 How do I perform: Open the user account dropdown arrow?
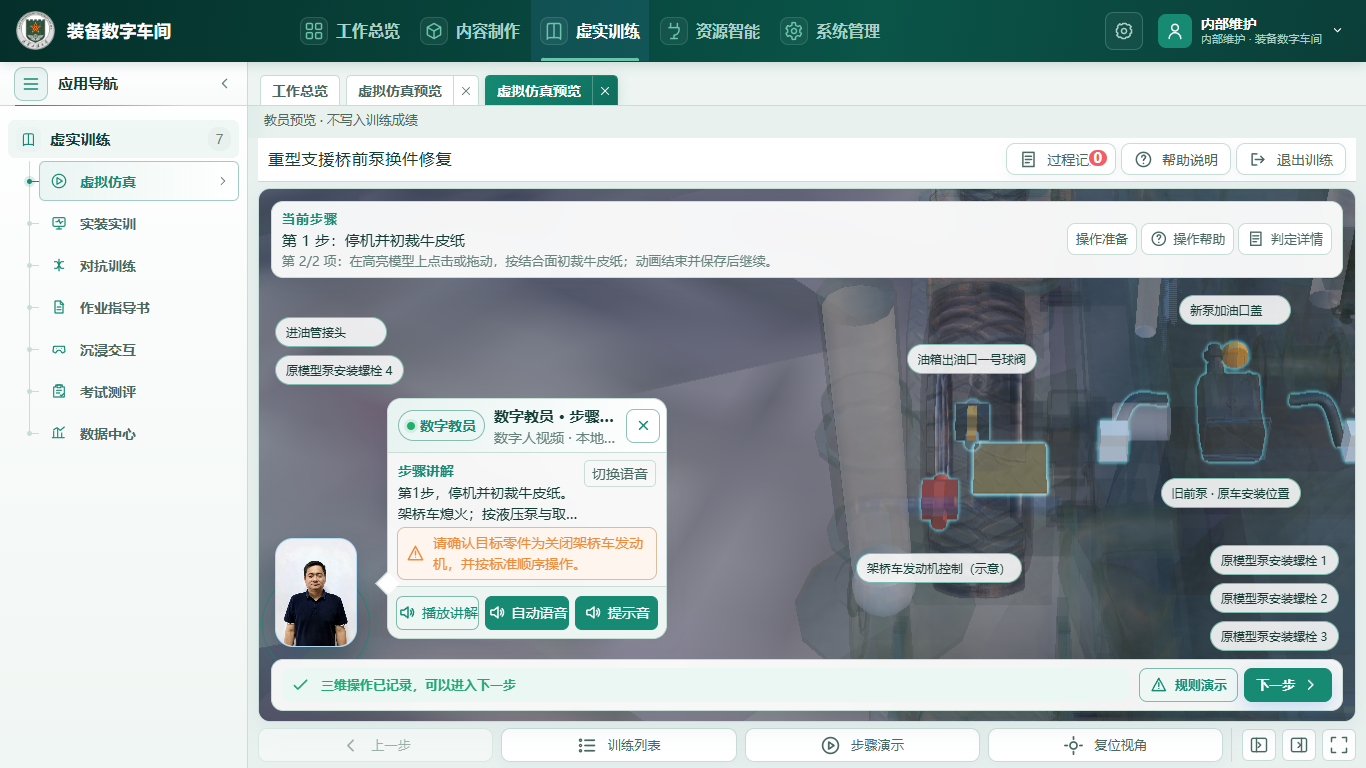[1338, 31]
